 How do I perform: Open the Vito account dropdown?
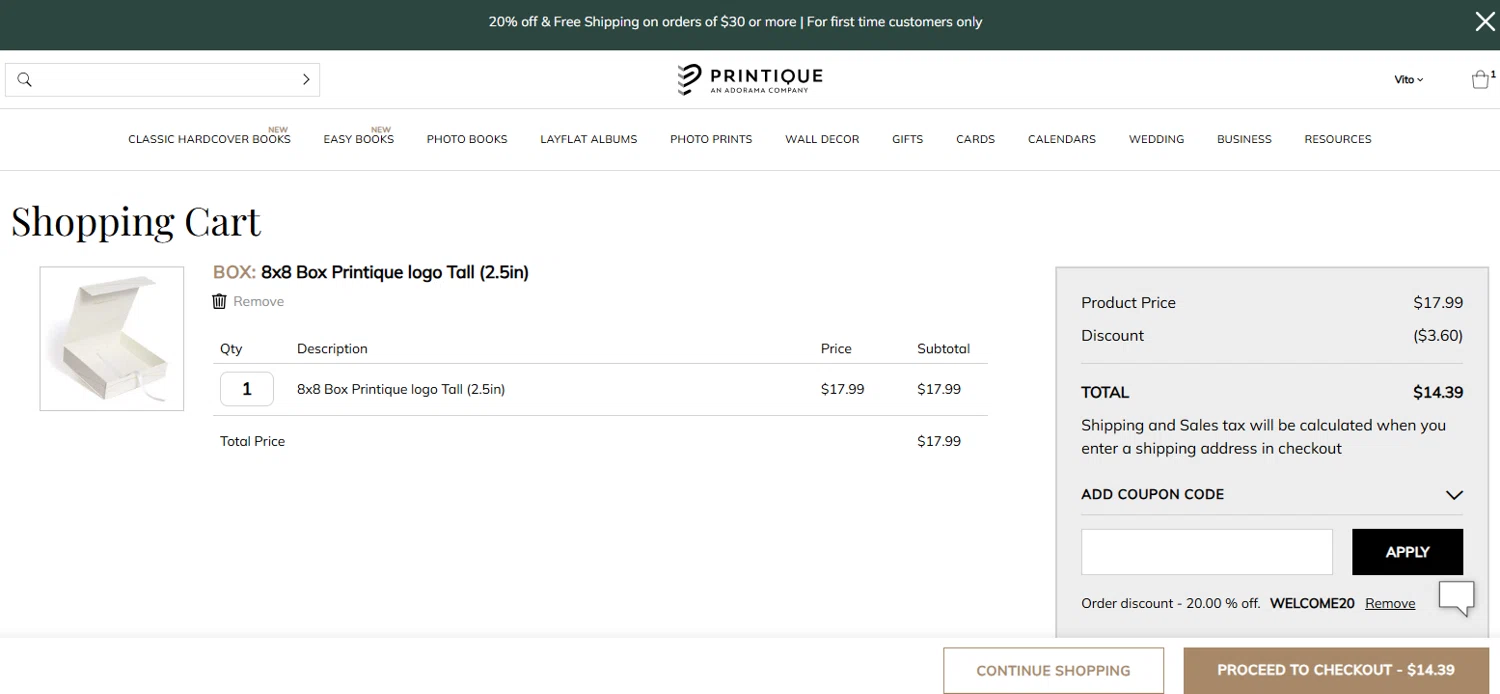(1408, 80)
